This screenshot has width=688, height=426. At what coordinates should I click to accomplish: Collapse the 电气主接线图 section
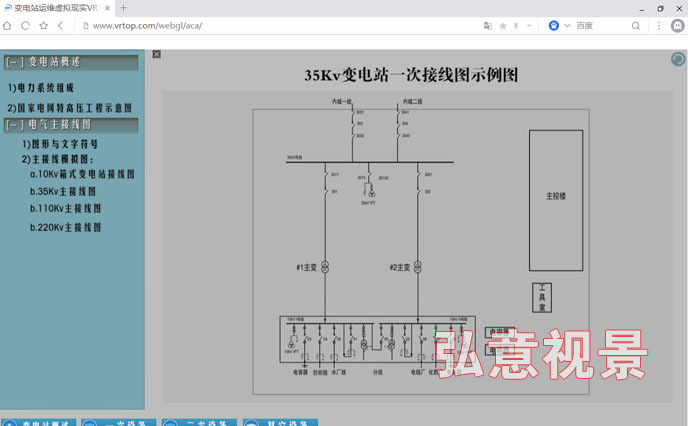71,125
